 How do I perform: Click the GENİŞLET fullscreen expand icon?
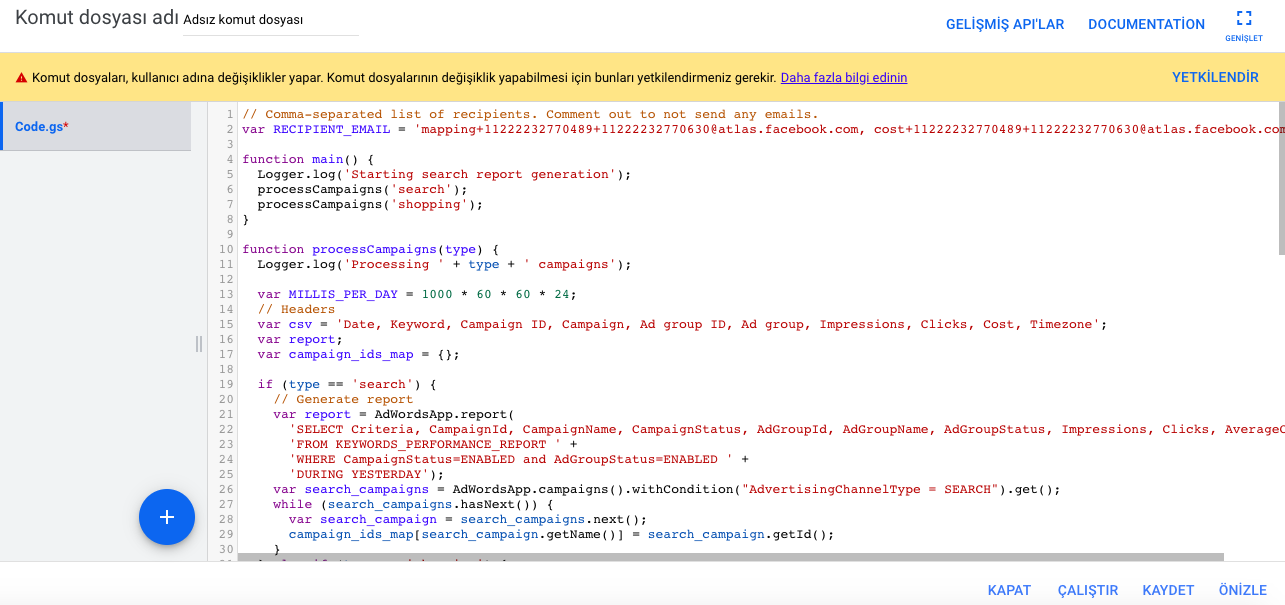tap(1244, 18)
